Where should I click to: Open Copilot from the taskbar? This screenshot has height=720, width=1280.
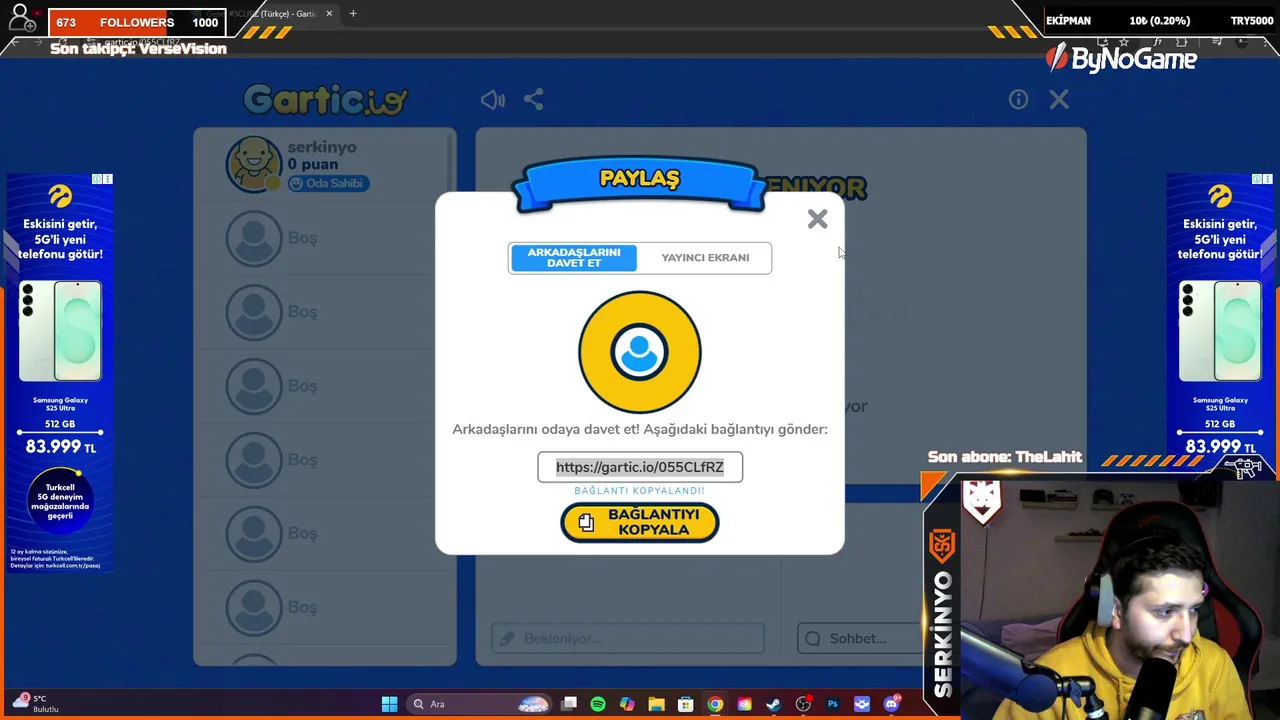click(x=627, y=704)
